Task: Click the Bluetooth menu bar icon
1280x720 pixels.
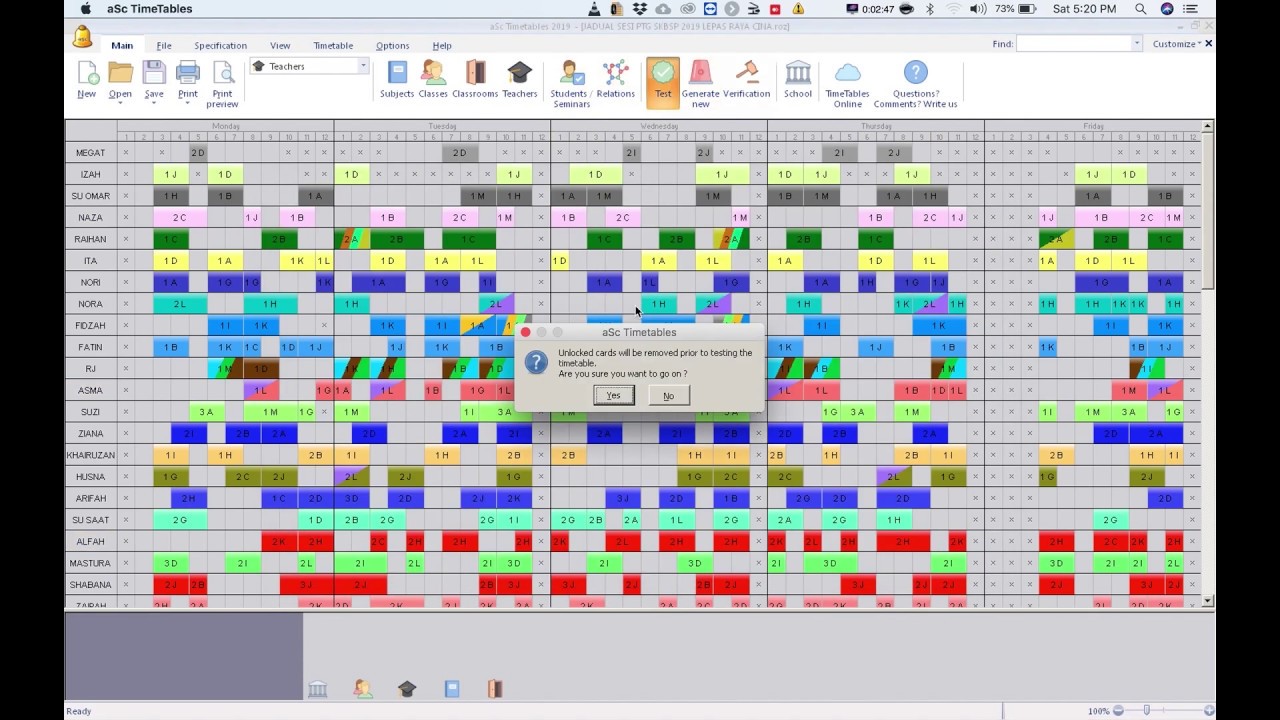Action: [929, 9]
